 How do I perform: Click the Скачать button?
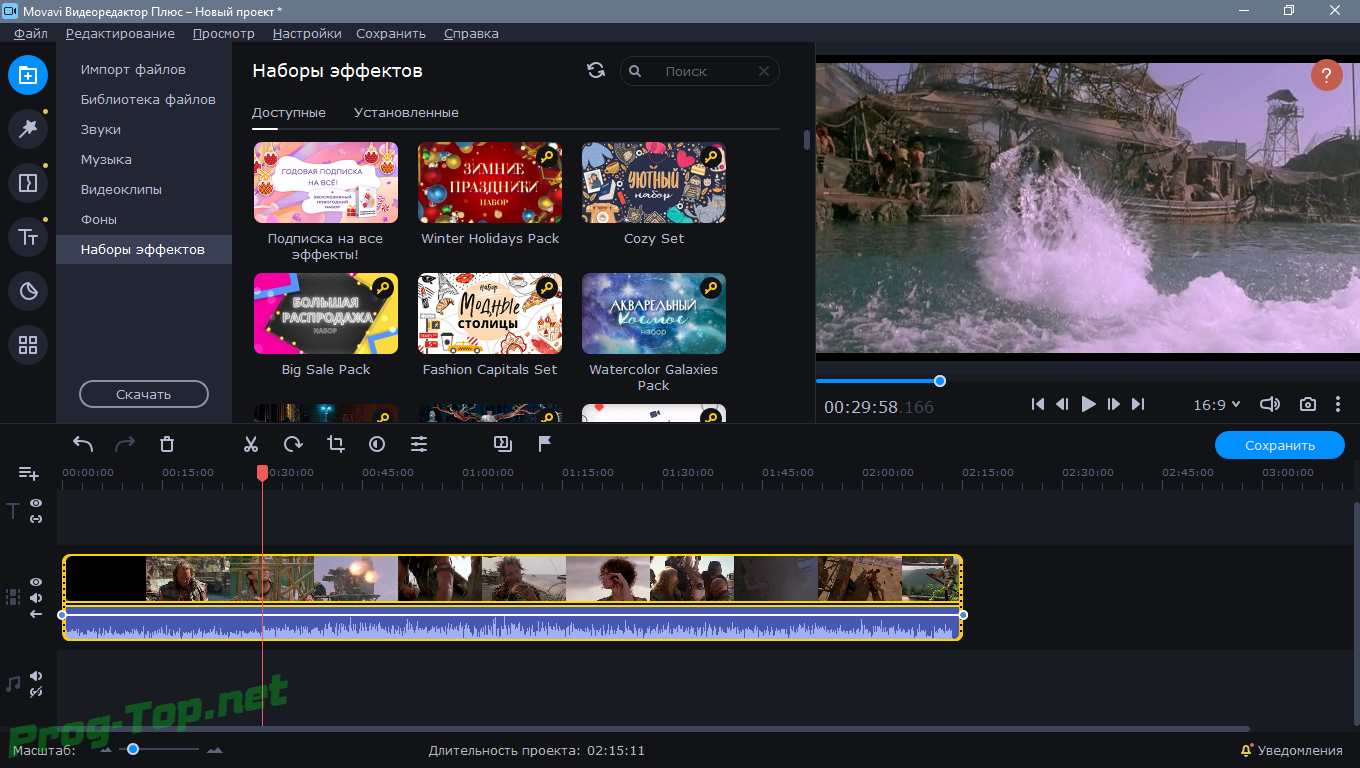pyautogui.click(x=144, y=394)
